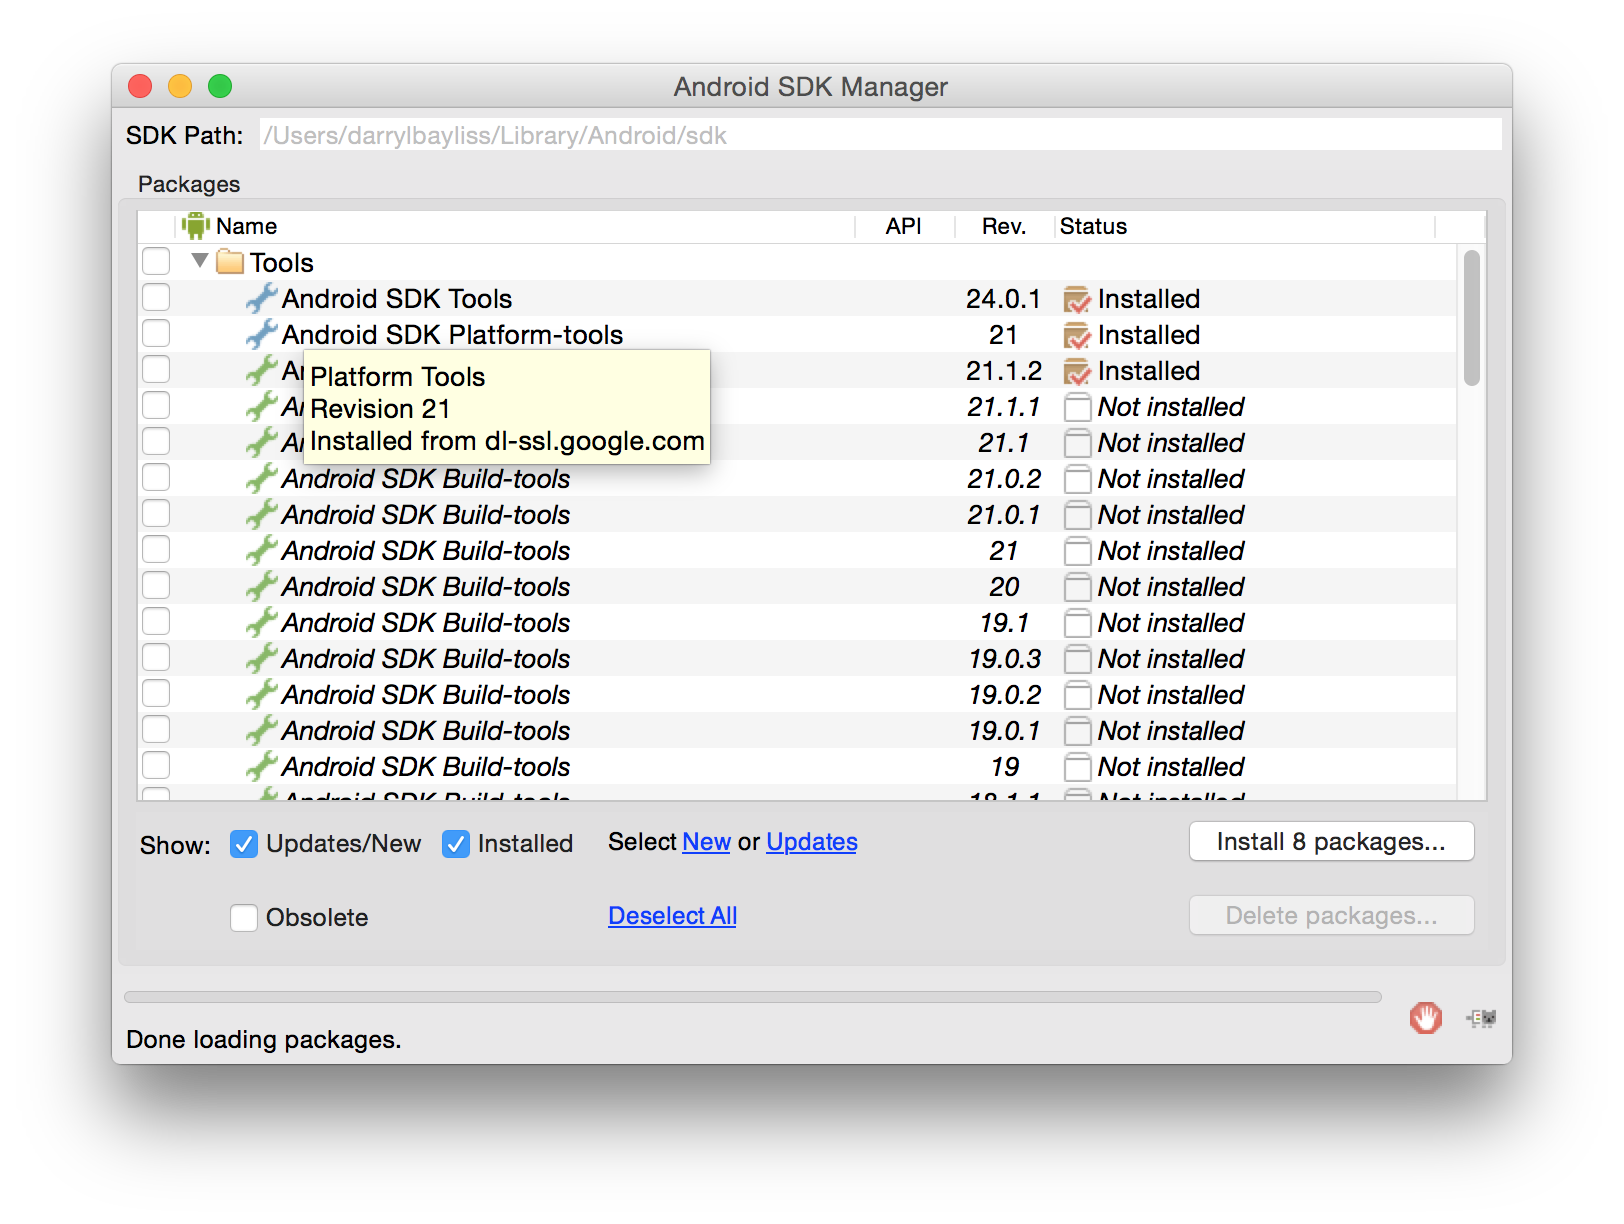Click the Updates link

pyautogui.click(x=812, y=842)
